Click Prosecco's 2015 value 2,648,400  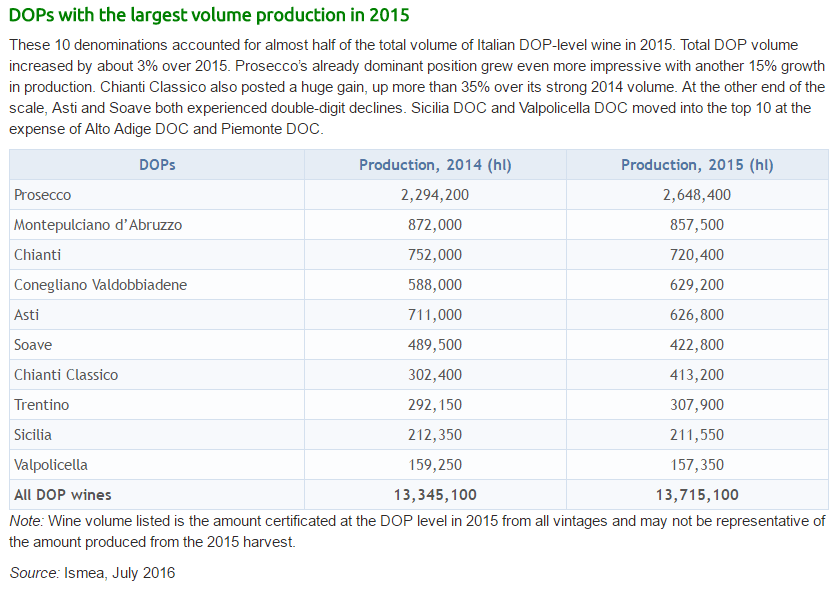[697, 195]
